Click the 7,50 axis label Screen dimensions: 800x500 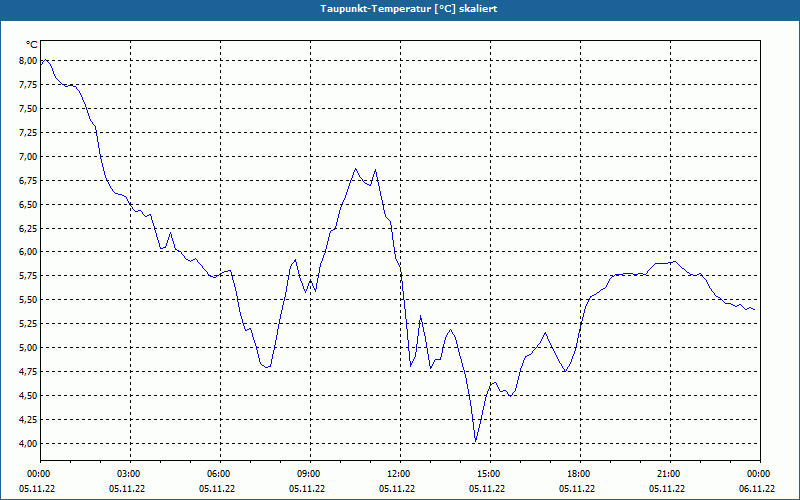coord(28,109)
